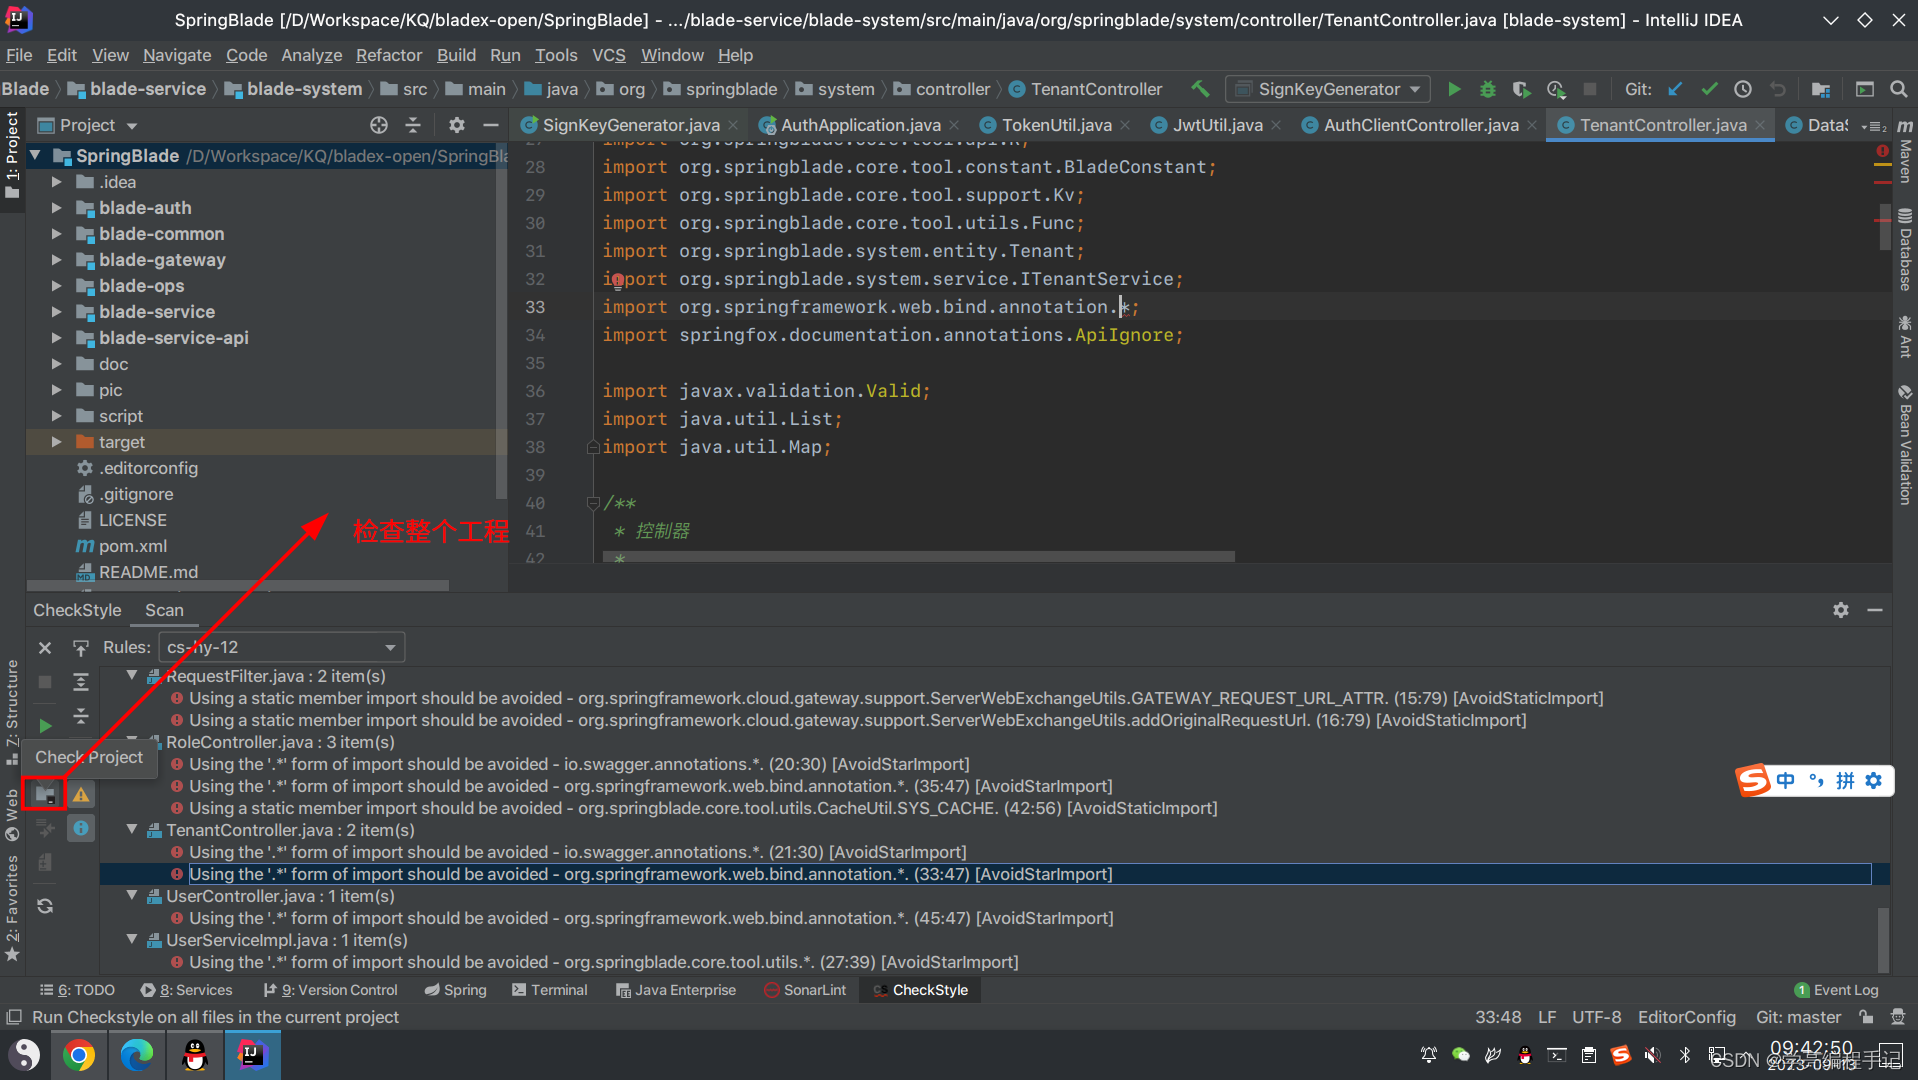This screenshot has width=1918, height=1080.
Task: Open Google Chrome from taskbar
Action: [x=79, y=1055]
